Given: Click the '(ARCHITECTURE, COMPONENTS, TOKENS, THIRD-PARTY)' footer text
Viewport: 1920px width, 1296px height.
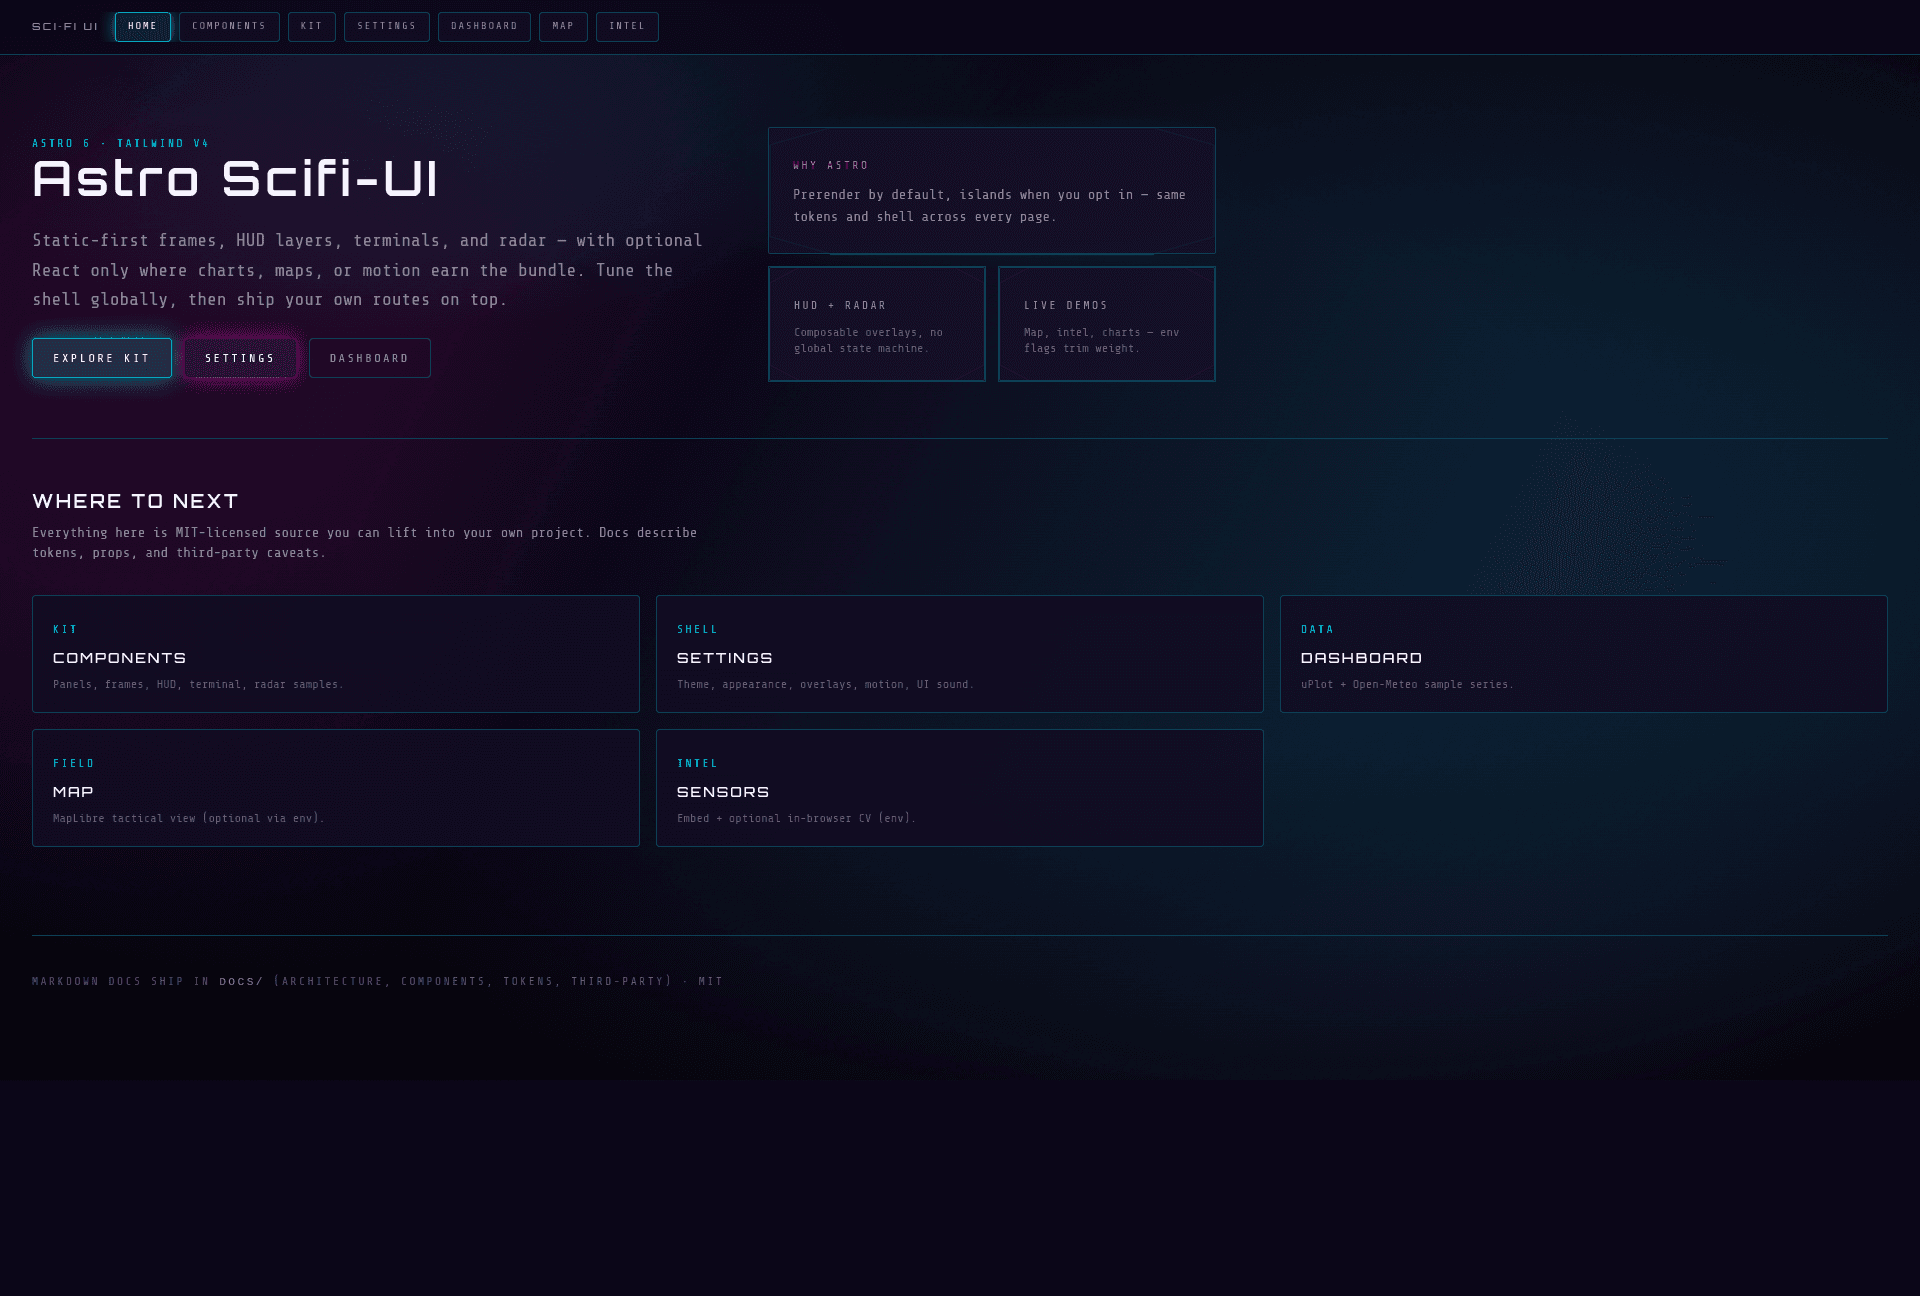Looking at the screenshot, I should point(473,982).
